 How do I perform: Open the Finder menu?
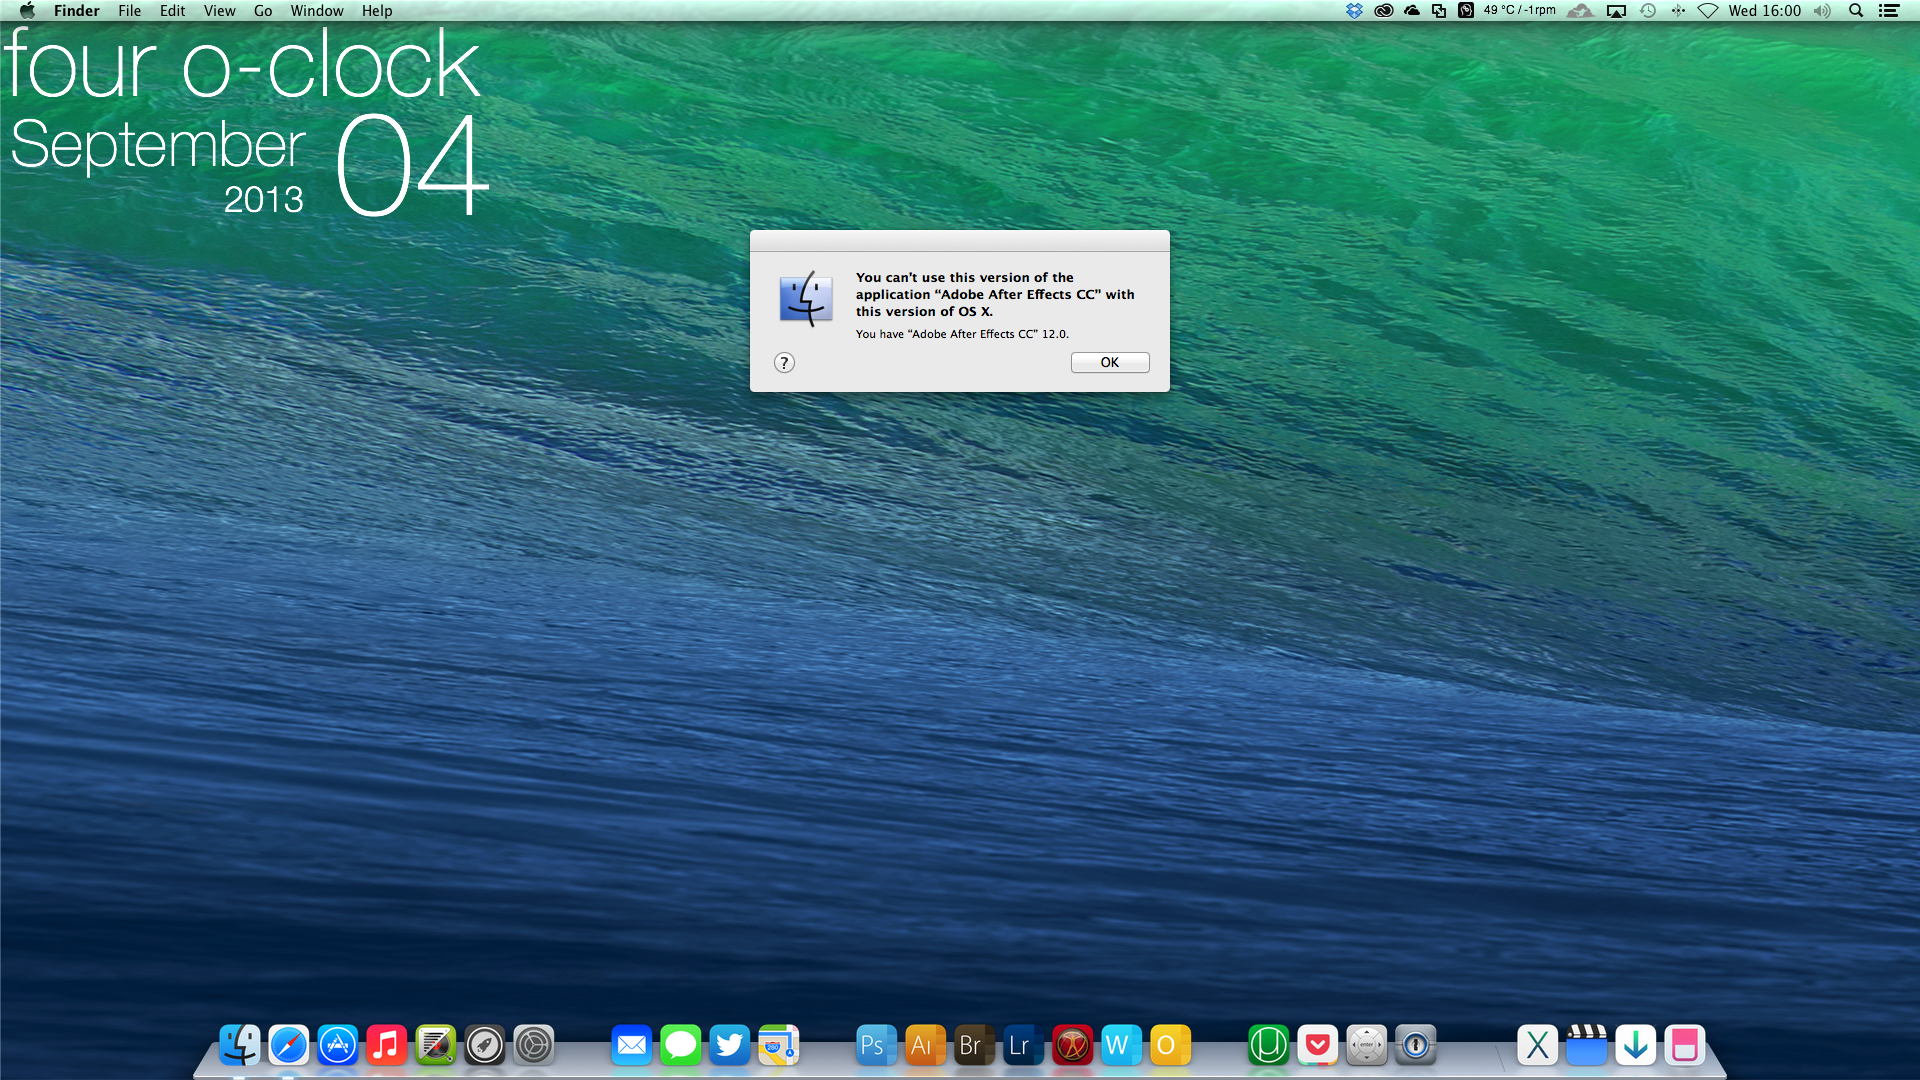click(77, 11)
